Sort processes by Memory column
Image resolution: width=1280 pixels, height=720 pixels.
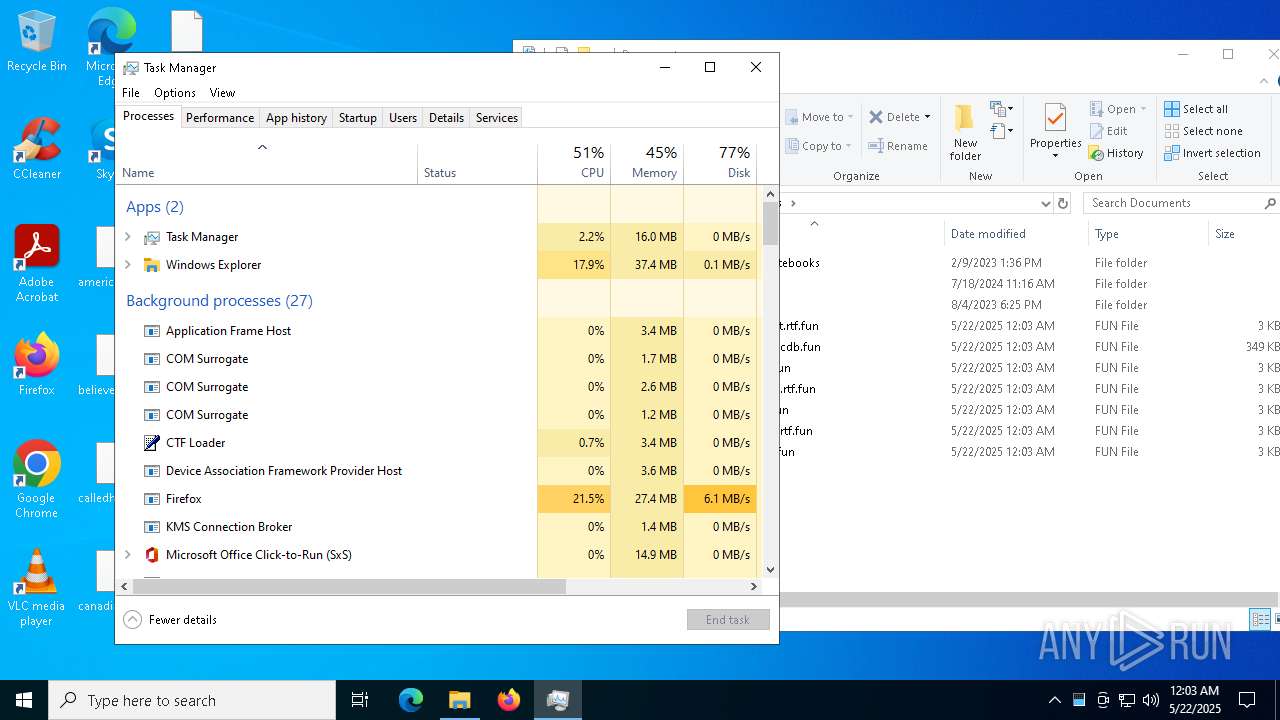(x=647, y=163)
